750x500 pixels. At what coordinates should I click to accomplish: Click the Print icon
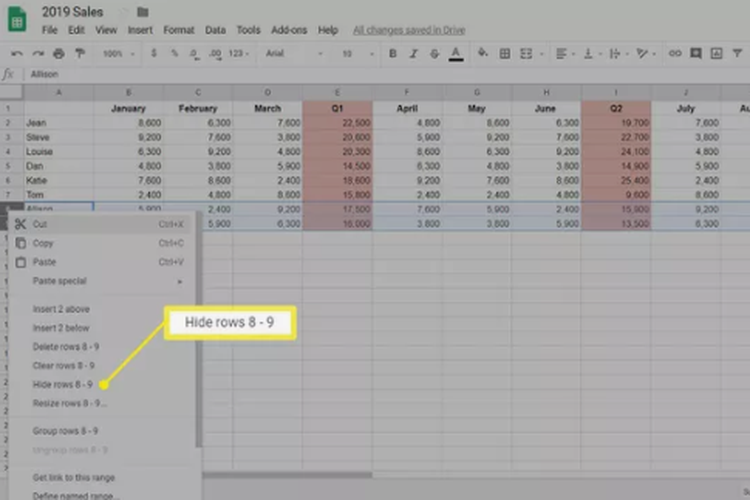(x=59, y=54)
